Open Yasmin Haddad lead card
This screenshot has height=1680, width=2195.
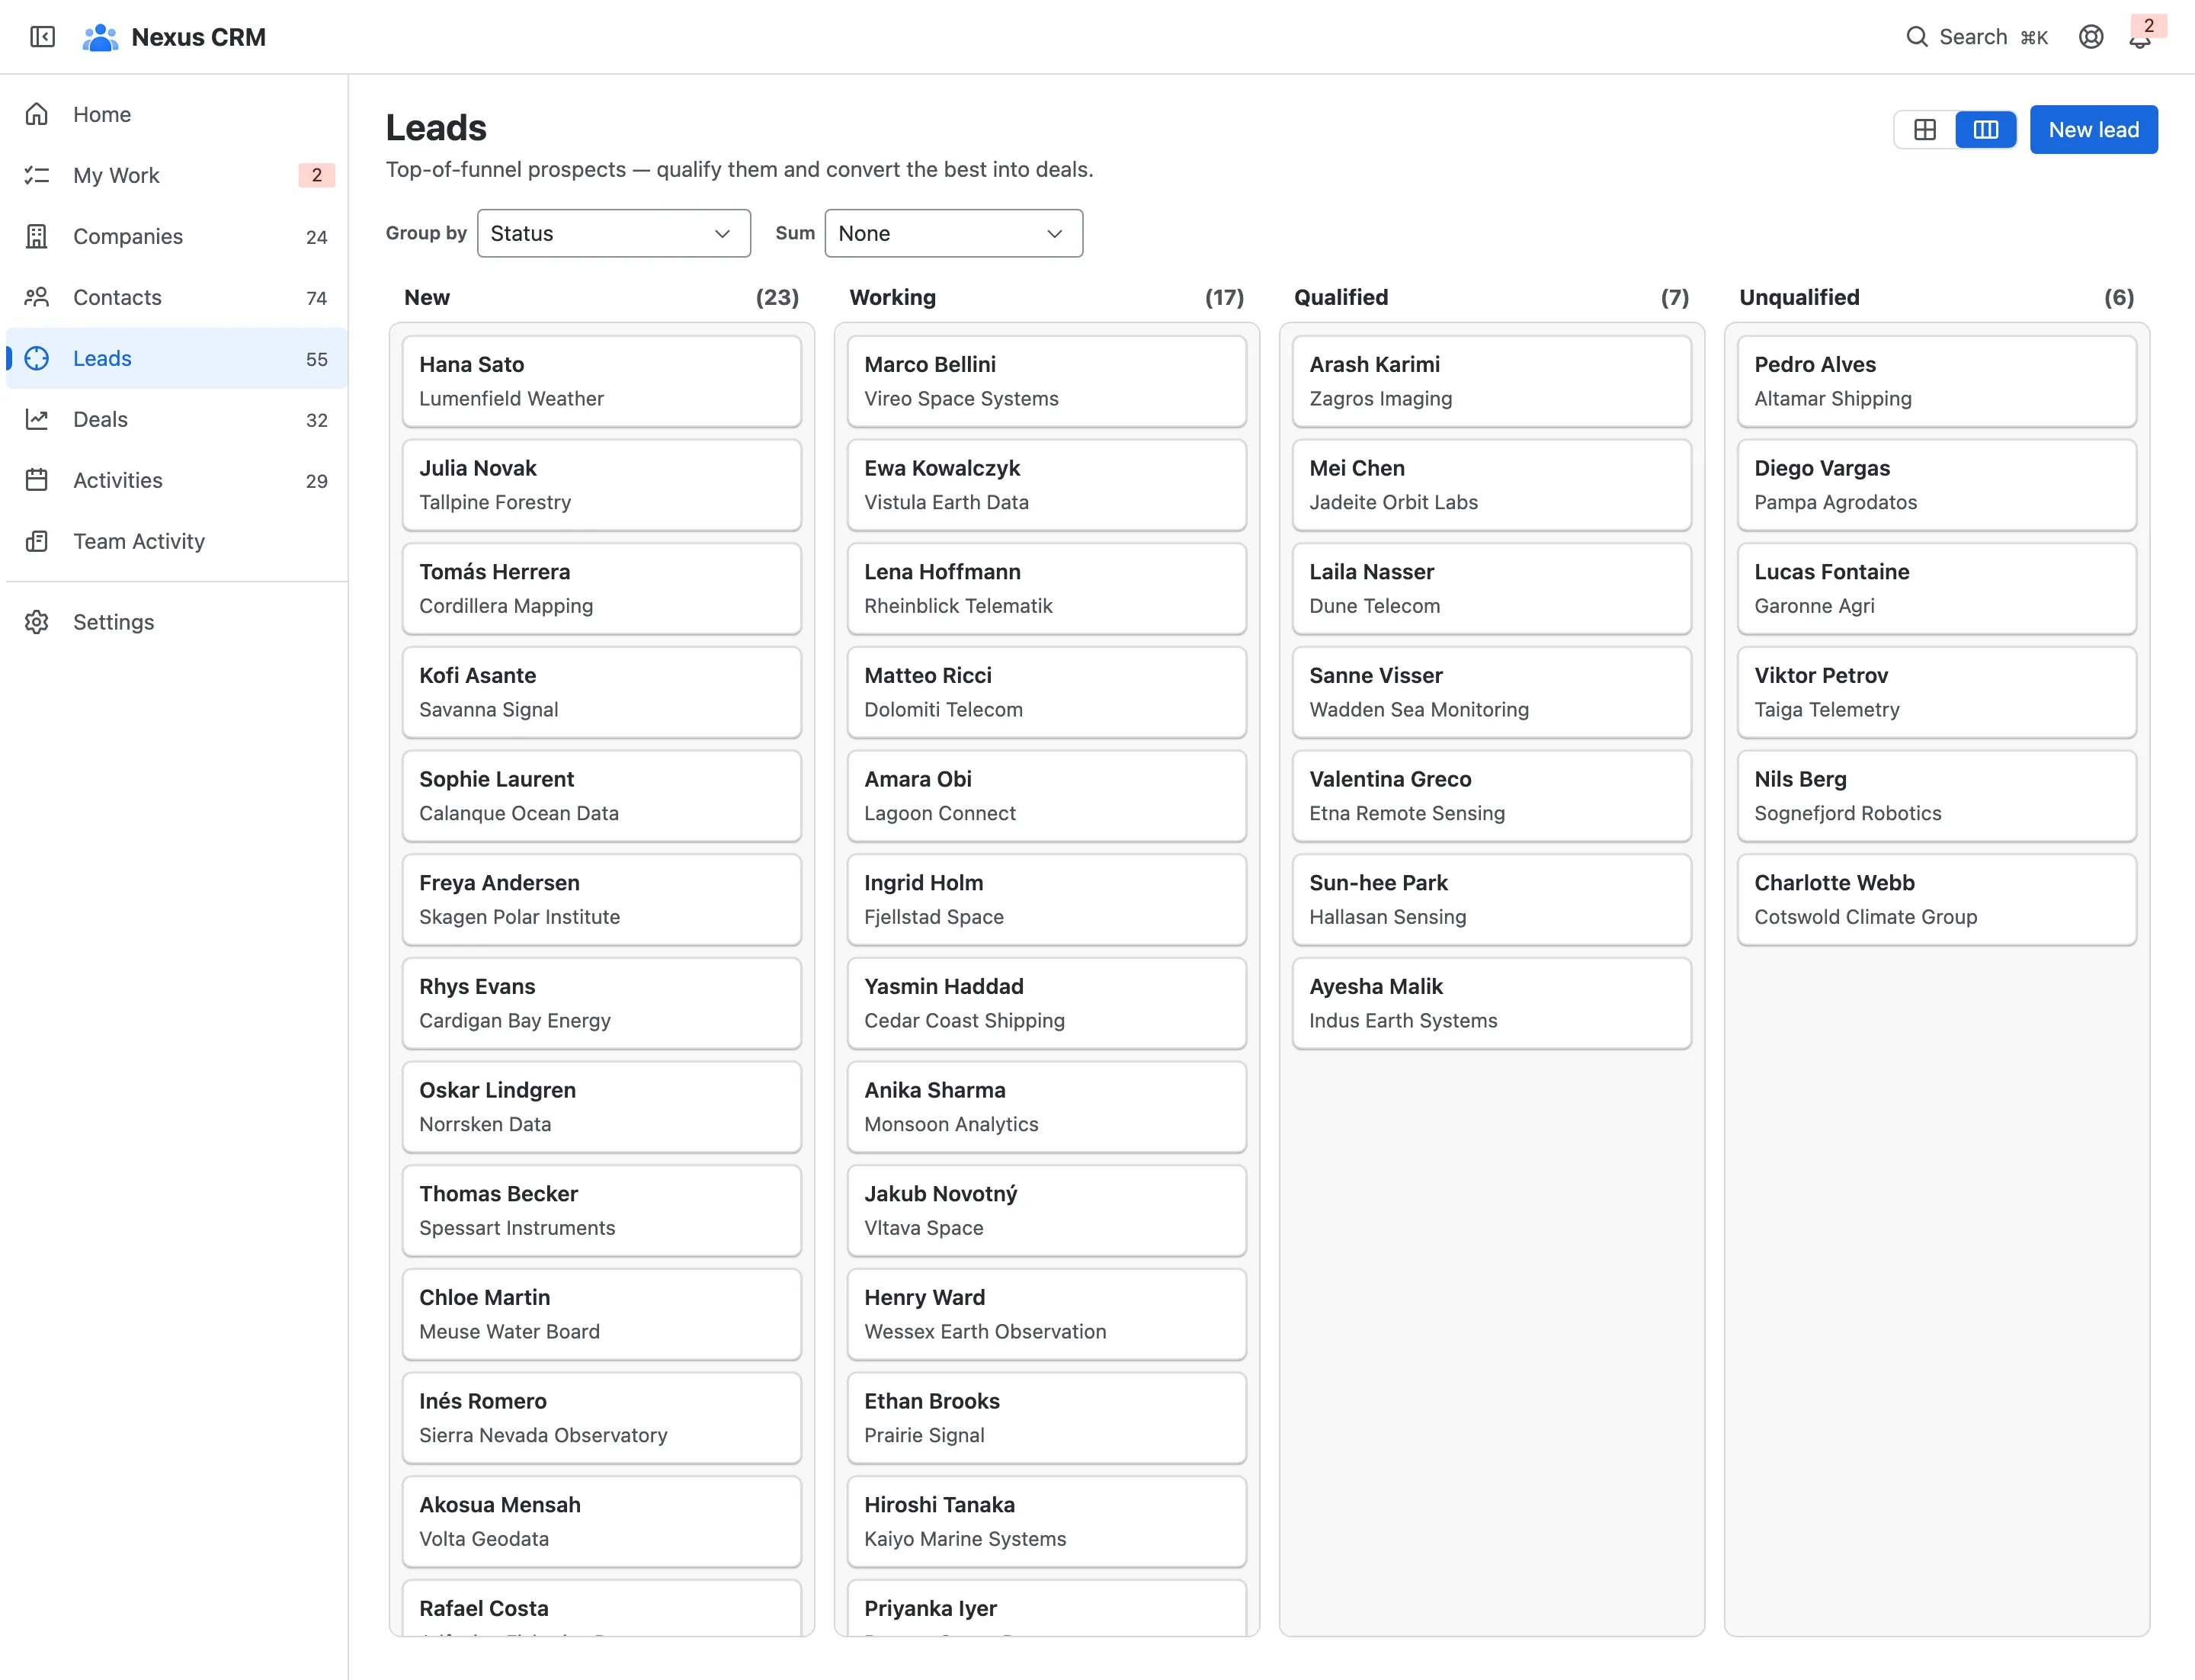[1047, 1003]
